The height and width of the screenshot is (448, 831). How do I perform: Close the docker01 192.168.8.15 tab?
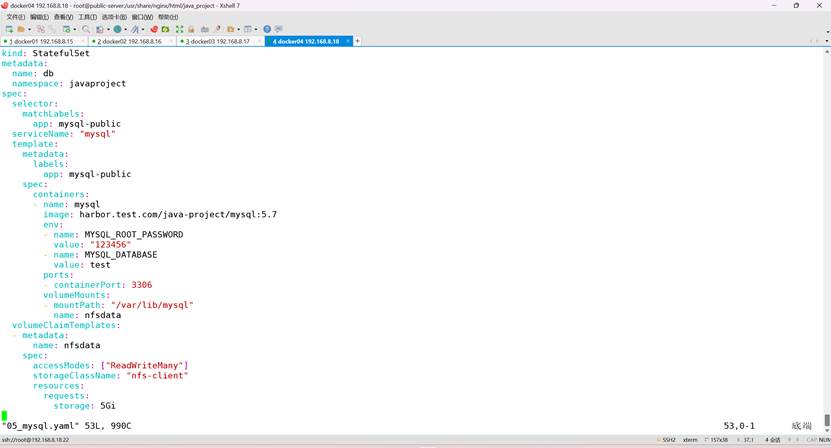pos(84,41)
